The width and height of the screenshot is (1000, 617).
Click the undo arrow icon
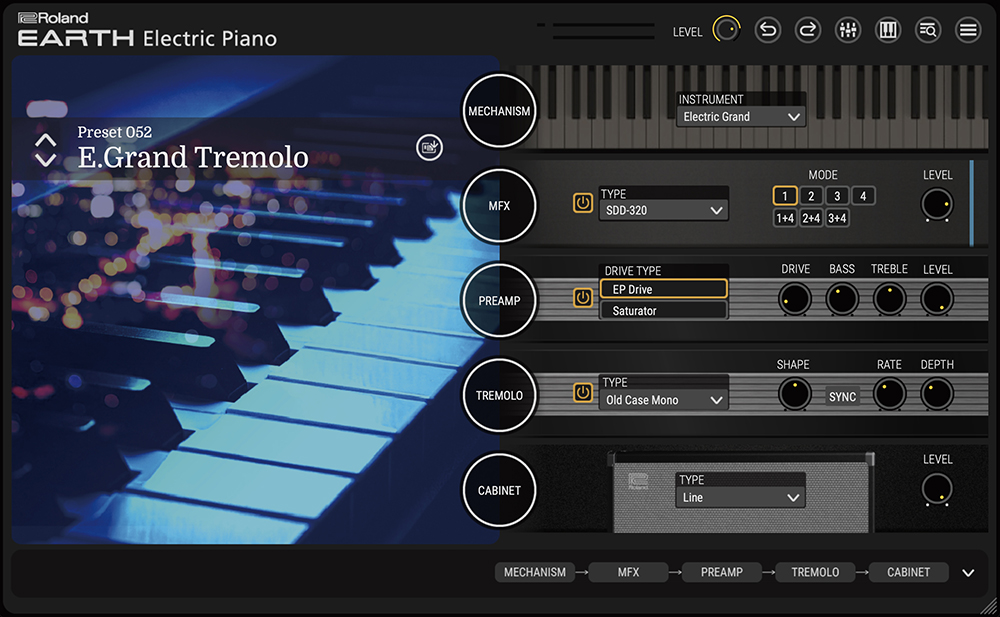(767, 30)
